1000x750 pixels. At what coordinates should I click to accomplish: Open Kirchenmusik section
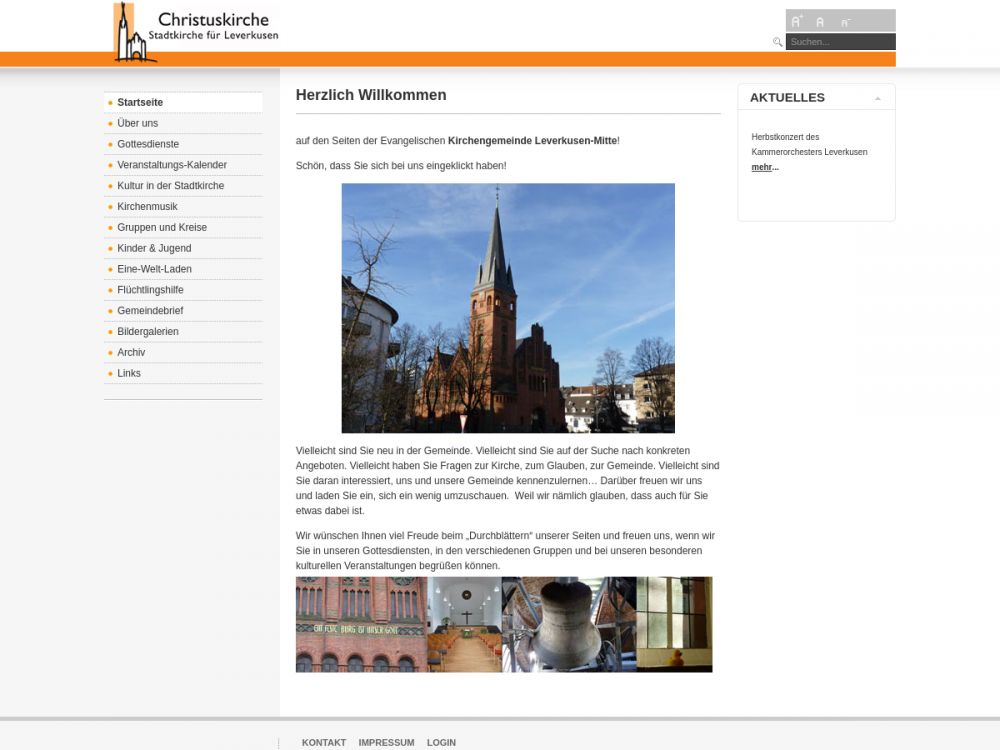point(147,207)
